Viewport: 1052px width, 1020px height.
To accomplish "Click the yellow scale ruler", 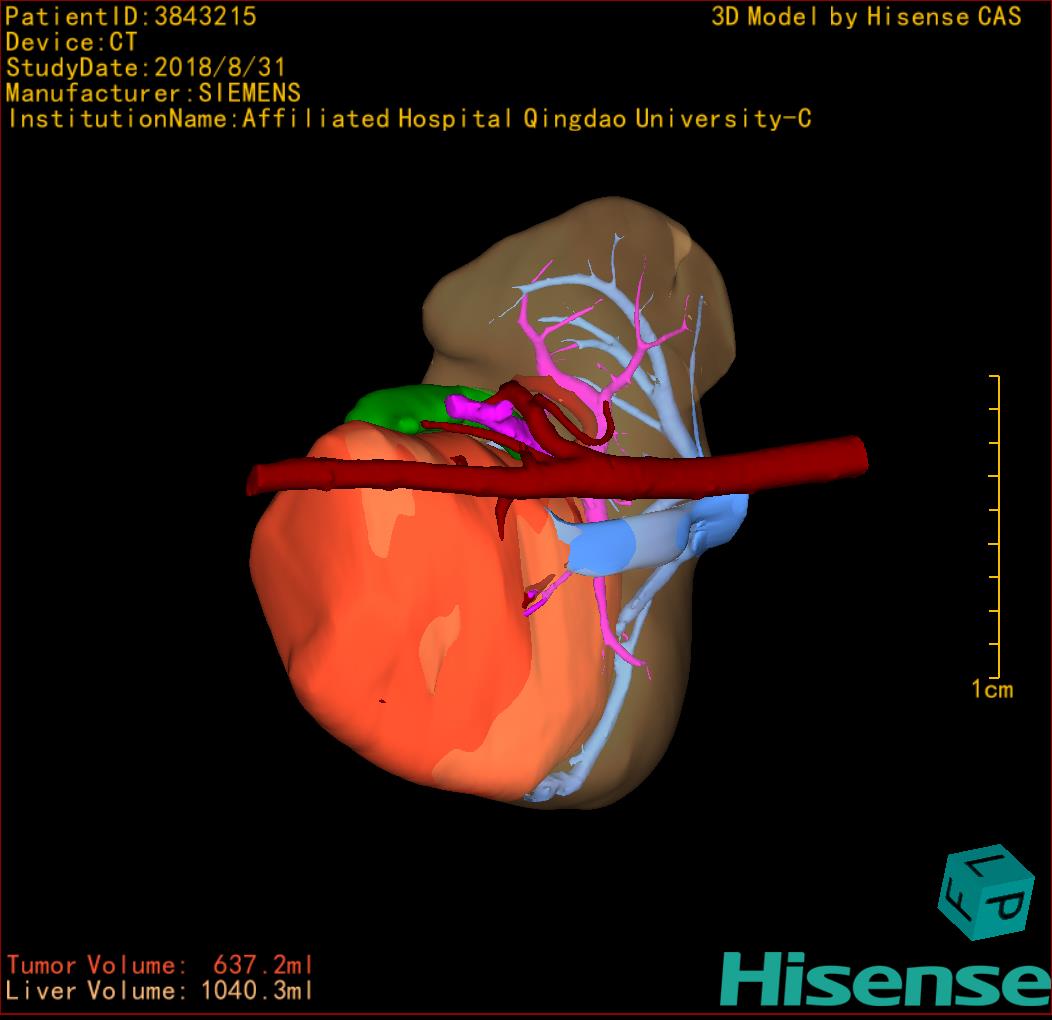I will click(995, 527).
